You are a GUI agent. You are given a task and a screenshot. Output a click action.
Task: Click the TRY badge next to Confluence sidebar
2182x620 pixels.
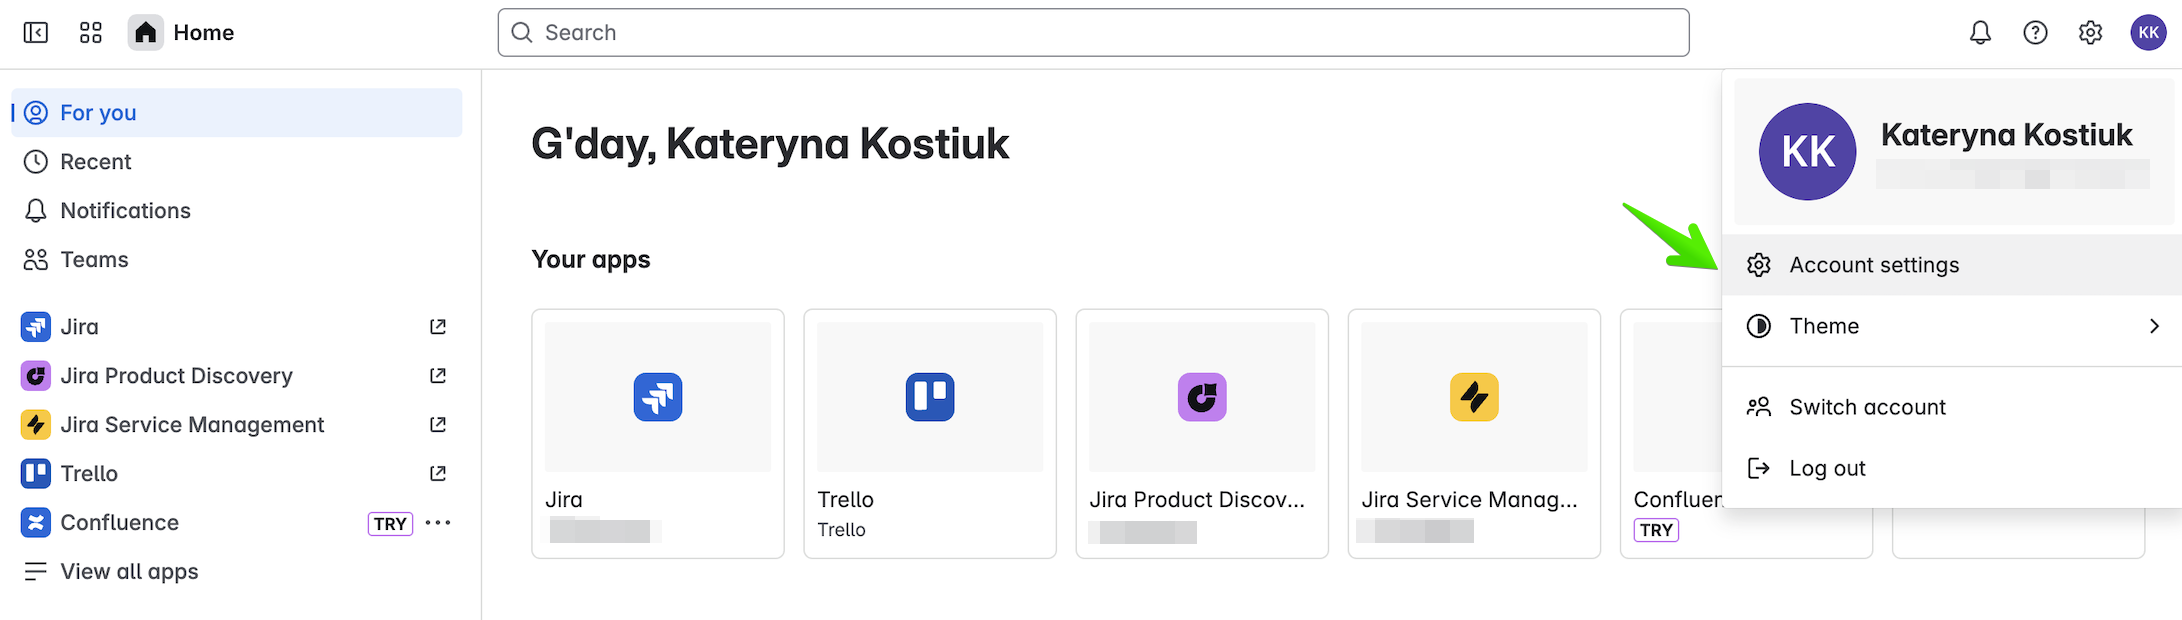(390, 524)
